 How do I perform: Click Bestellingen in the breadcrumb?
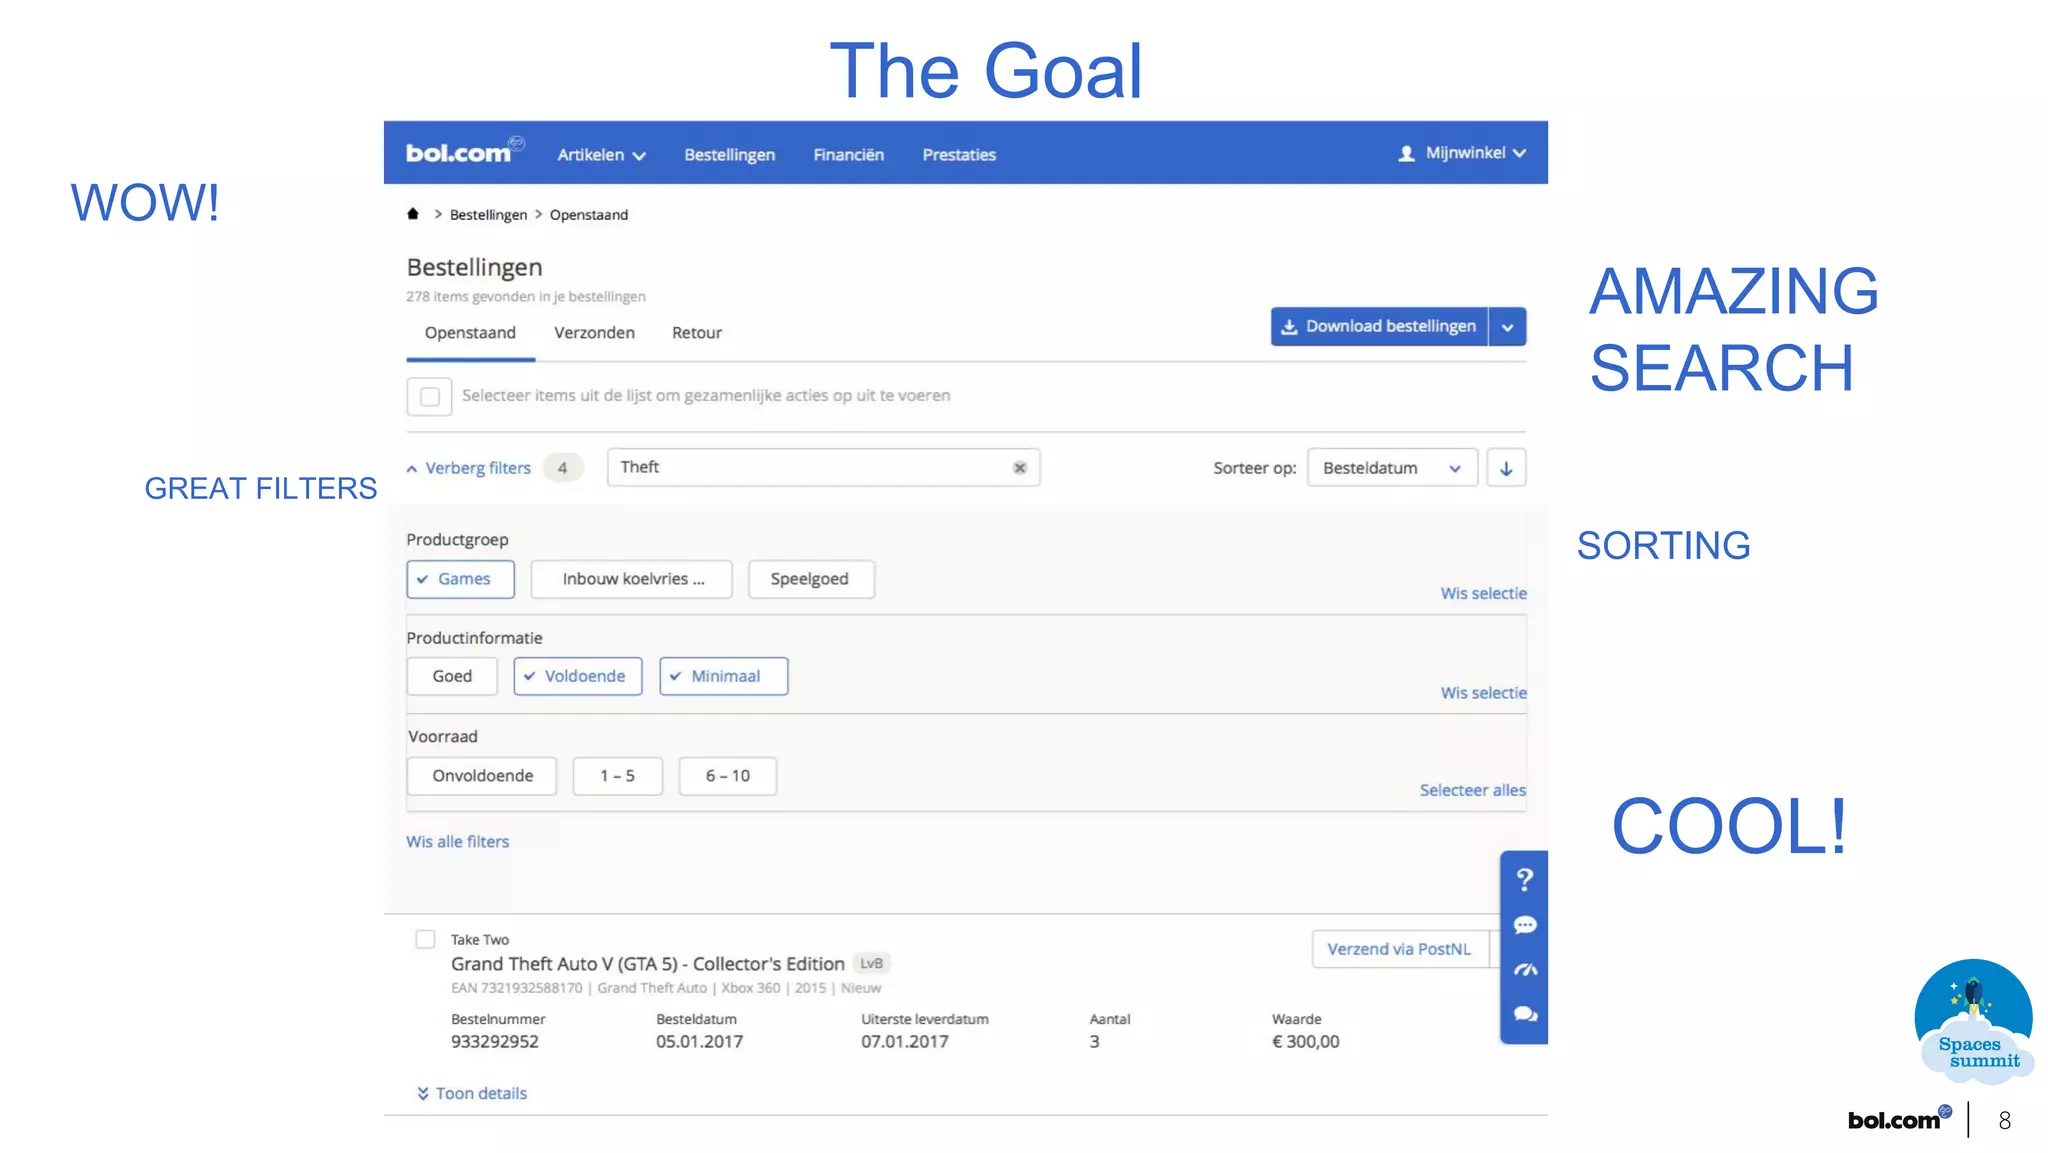click(488, 215)
